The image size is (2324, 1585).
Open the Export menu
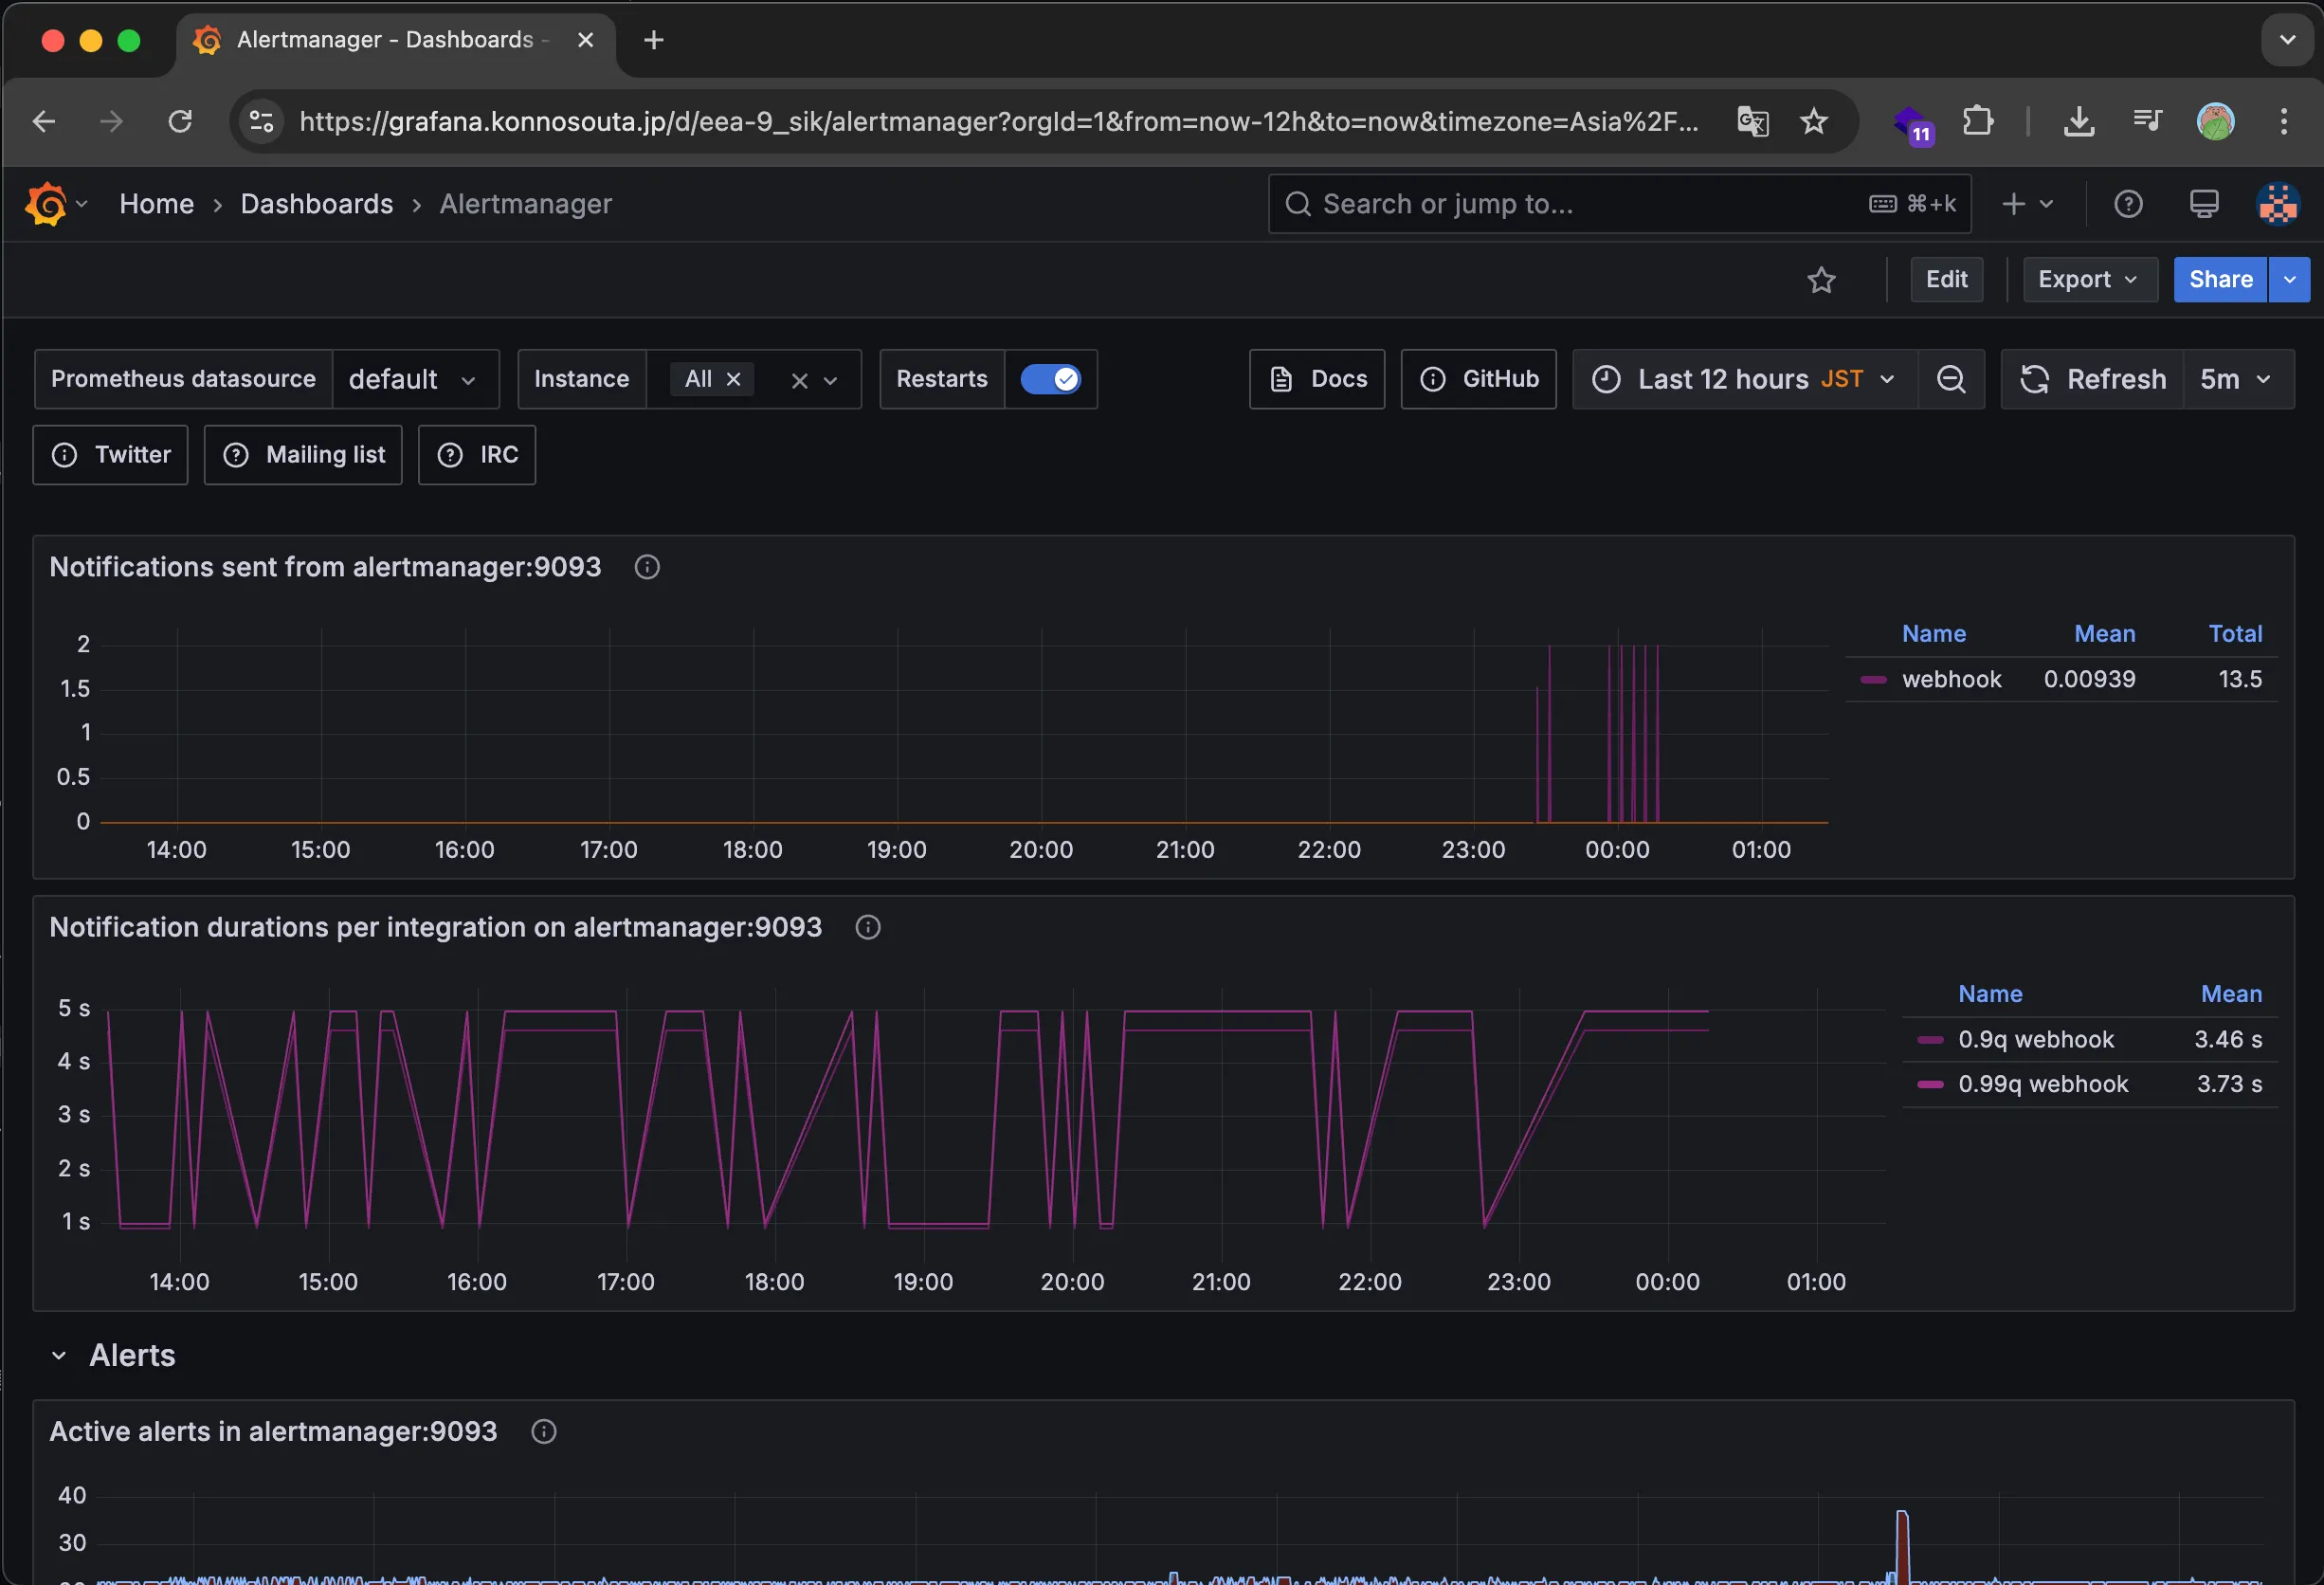(x=2088, y=280)
